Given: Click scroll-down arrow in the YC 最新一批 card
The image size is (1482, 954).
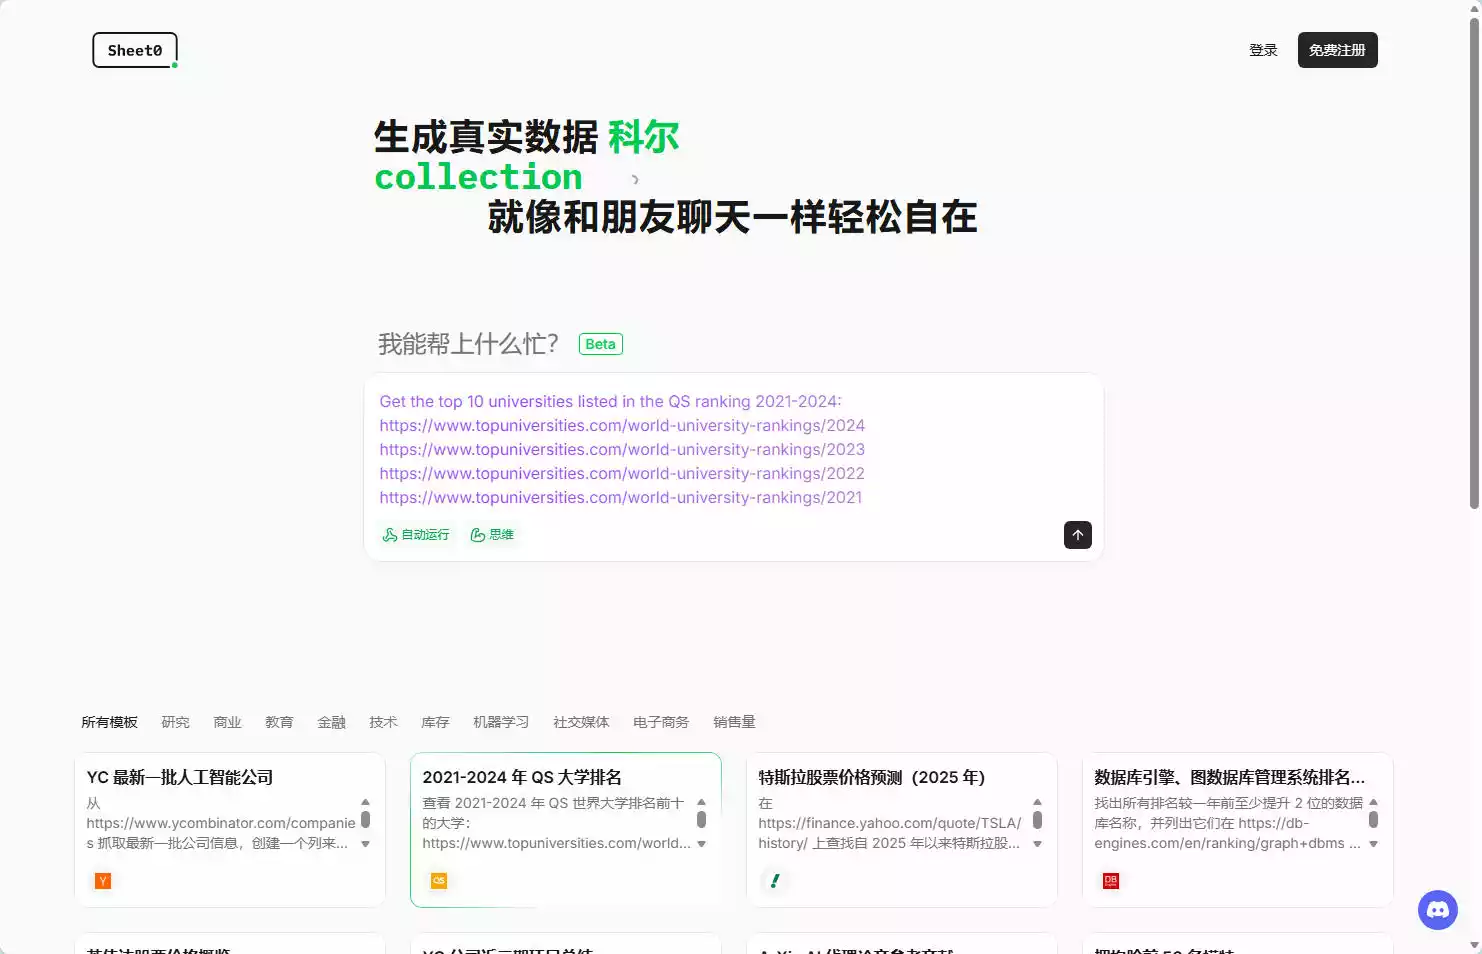Looking at the screenshot, I should tap(366, 844).
